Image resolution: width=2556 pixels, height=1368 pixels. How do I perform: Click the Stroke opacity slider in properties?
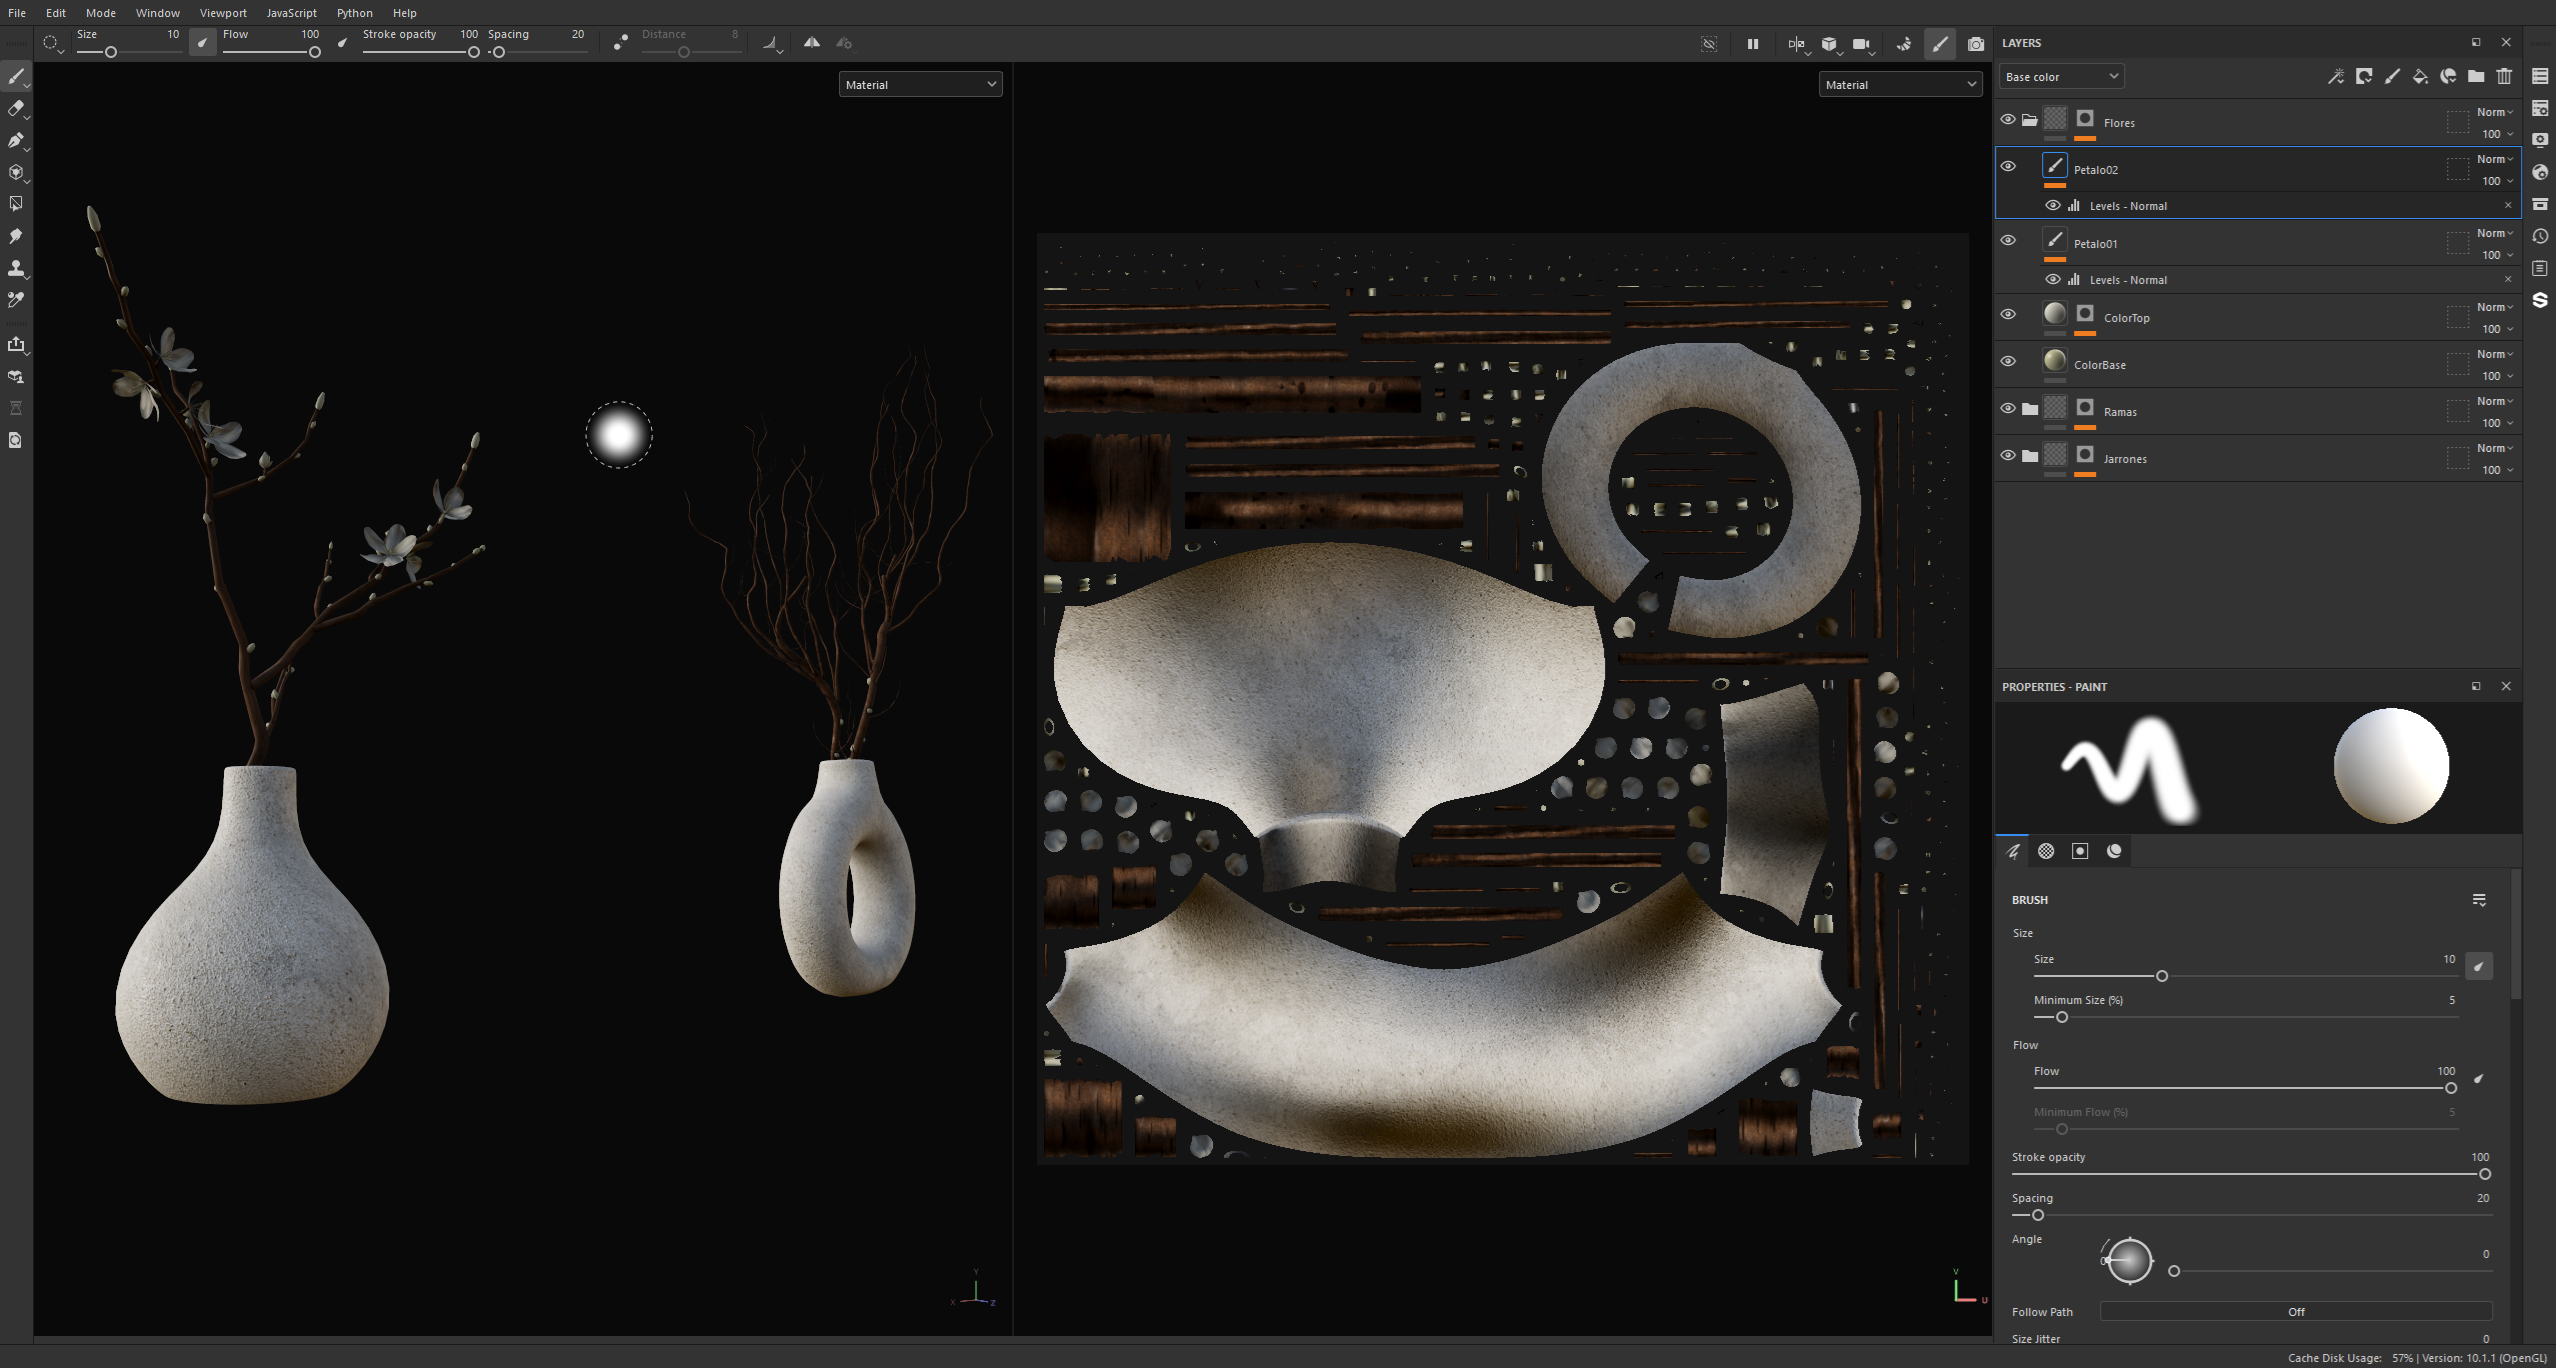tap(2248, 1174)
